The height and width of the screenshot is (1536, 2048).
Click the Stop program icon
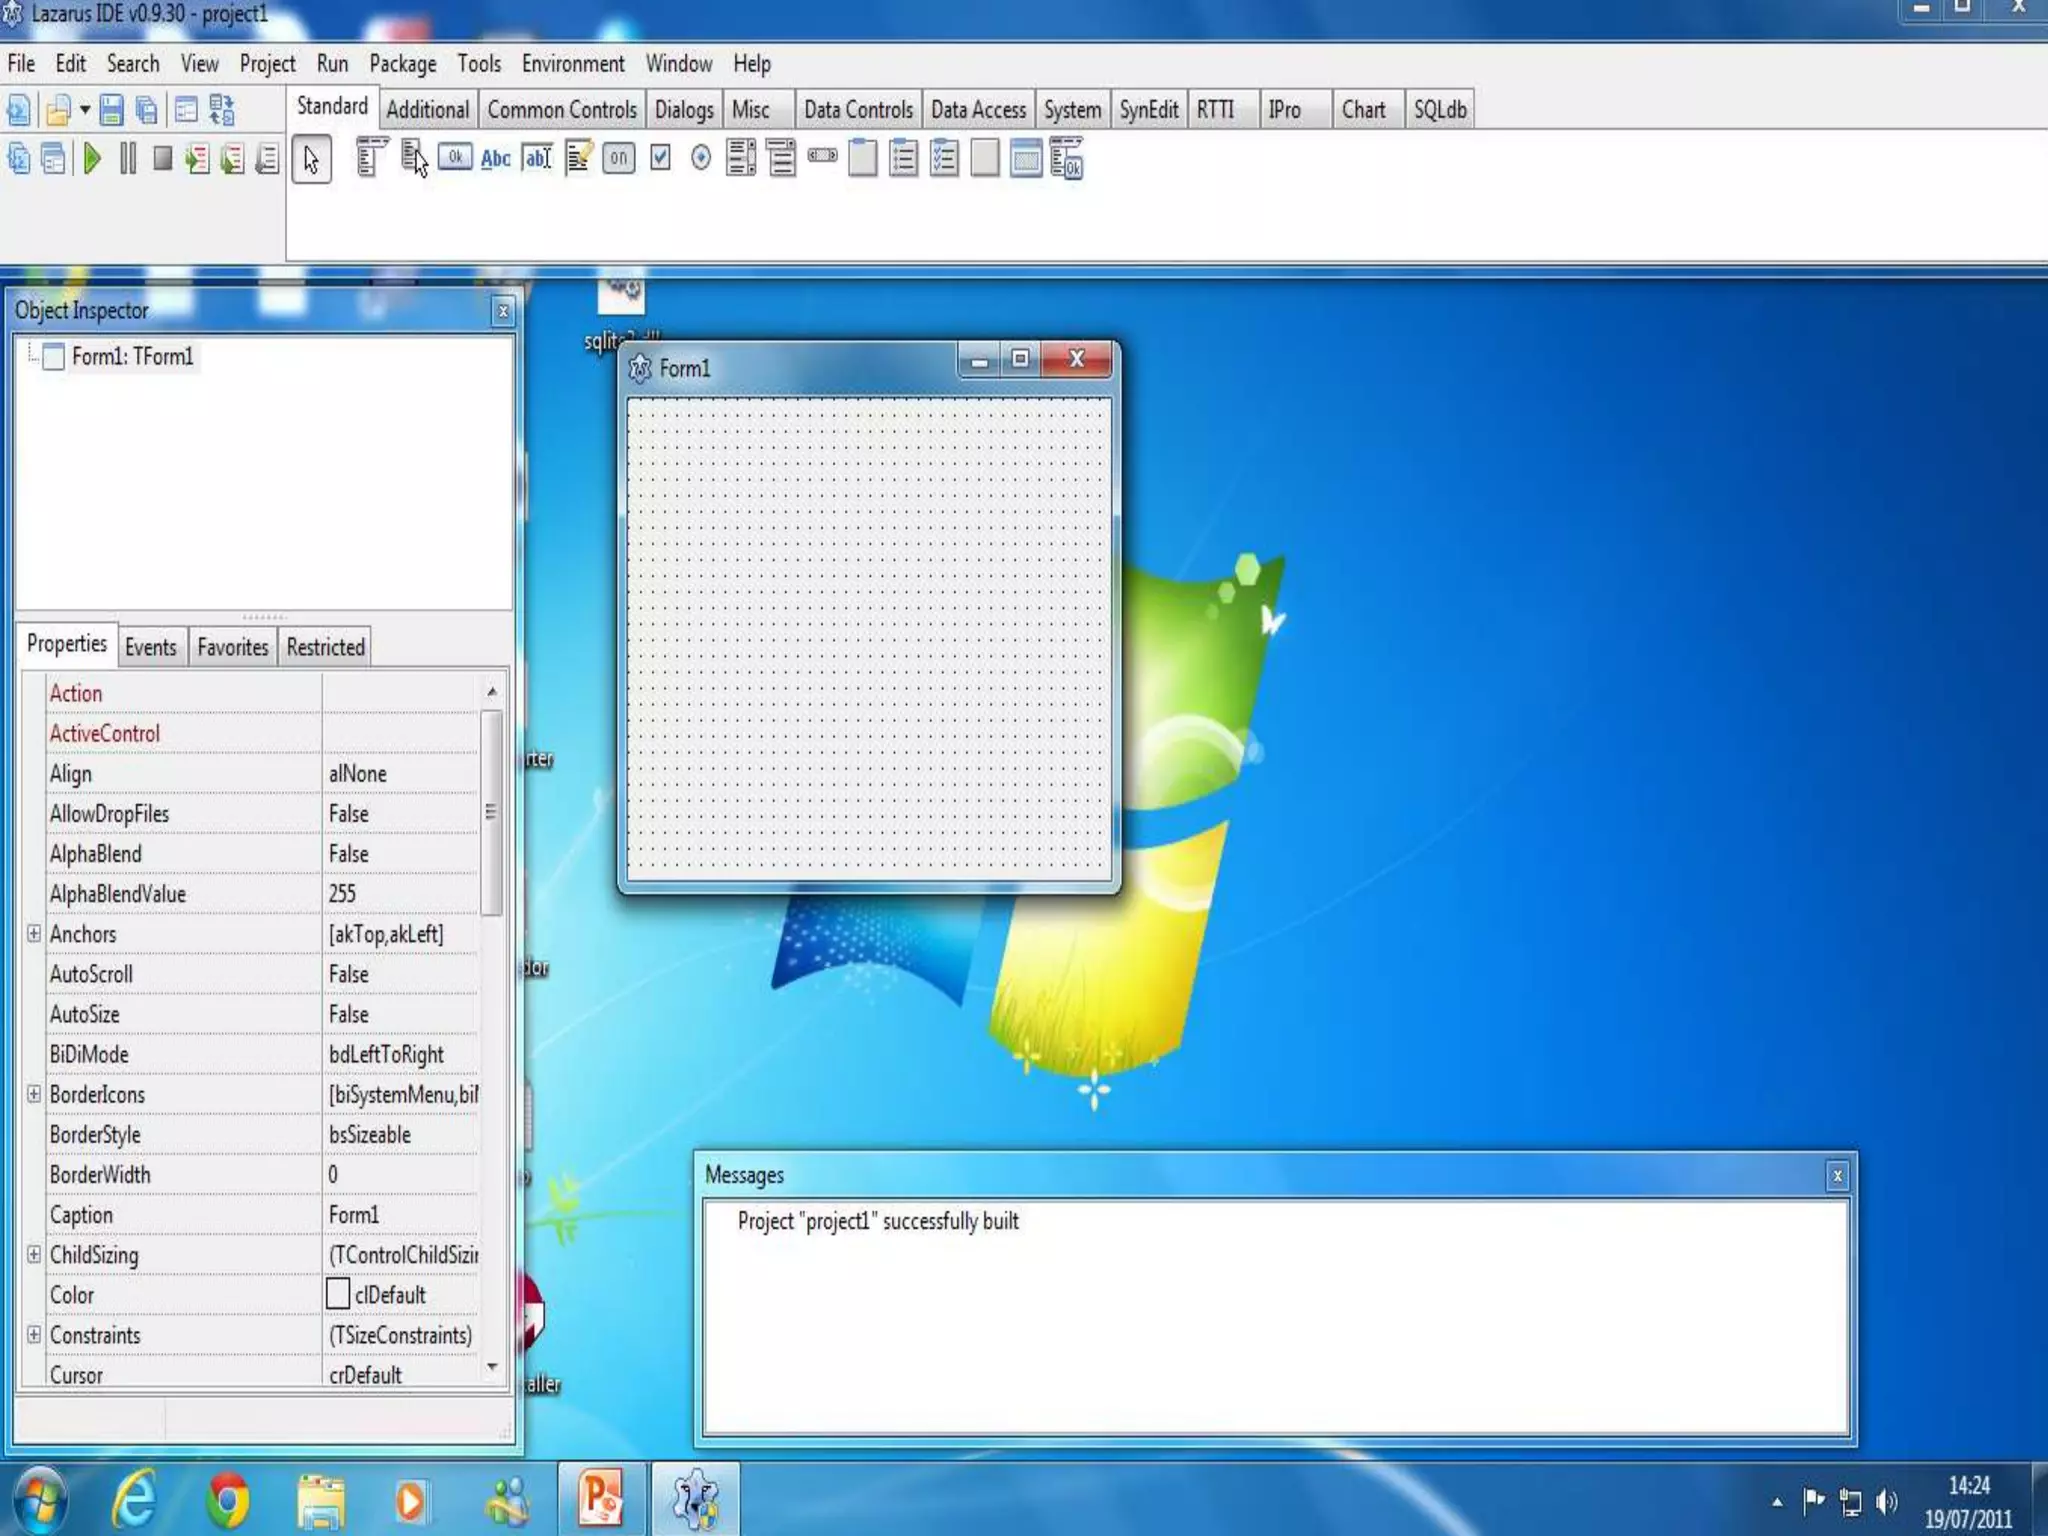162,159
